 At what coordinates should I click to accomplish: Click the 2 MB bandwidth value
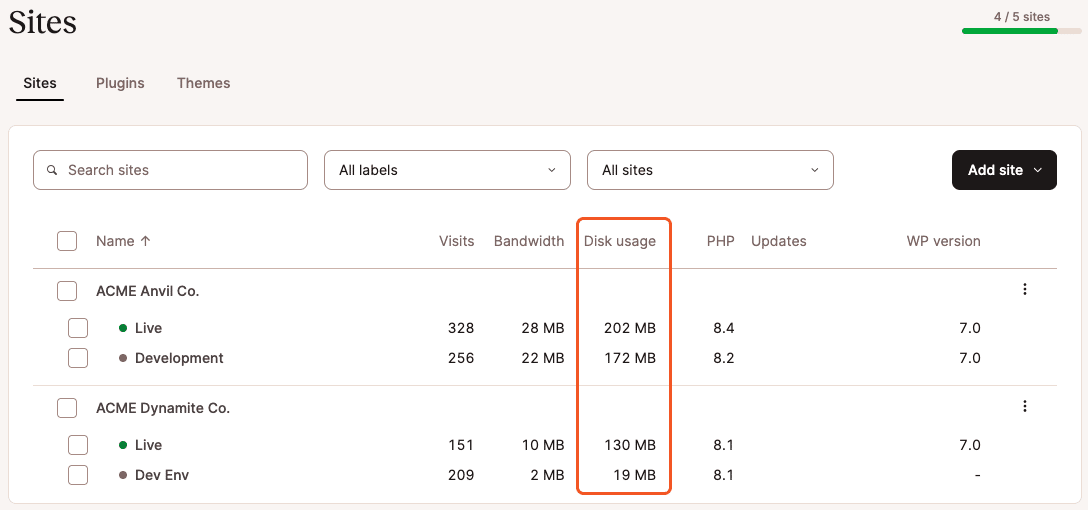[x=547, y=475]
